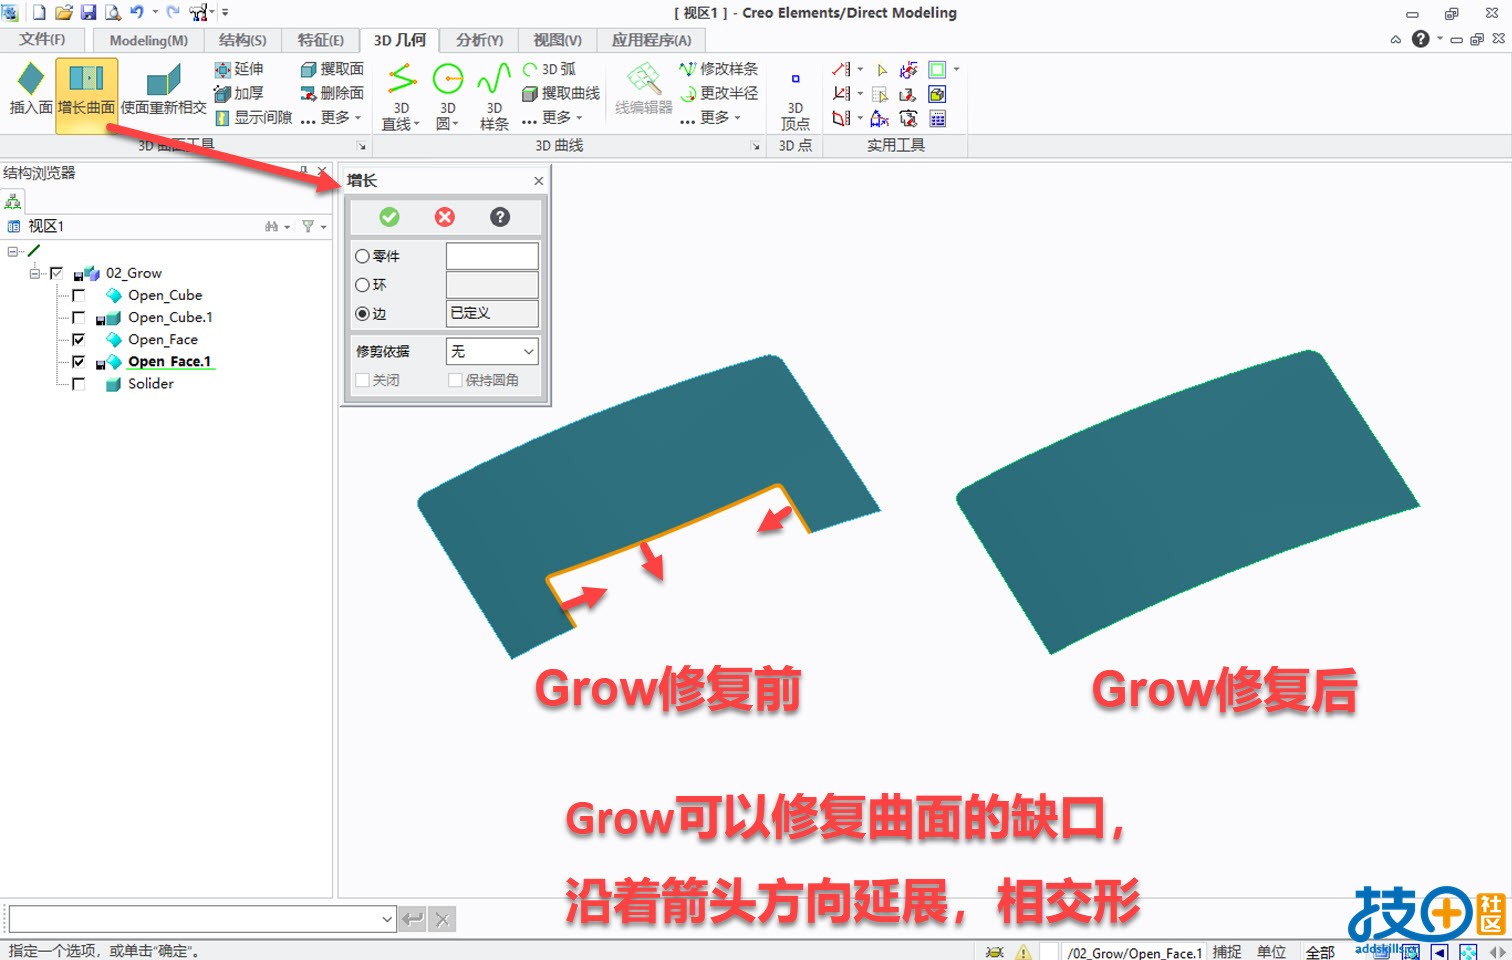Select the 攫取曲线 tool

pyautogui.click(x=561, y=93)
